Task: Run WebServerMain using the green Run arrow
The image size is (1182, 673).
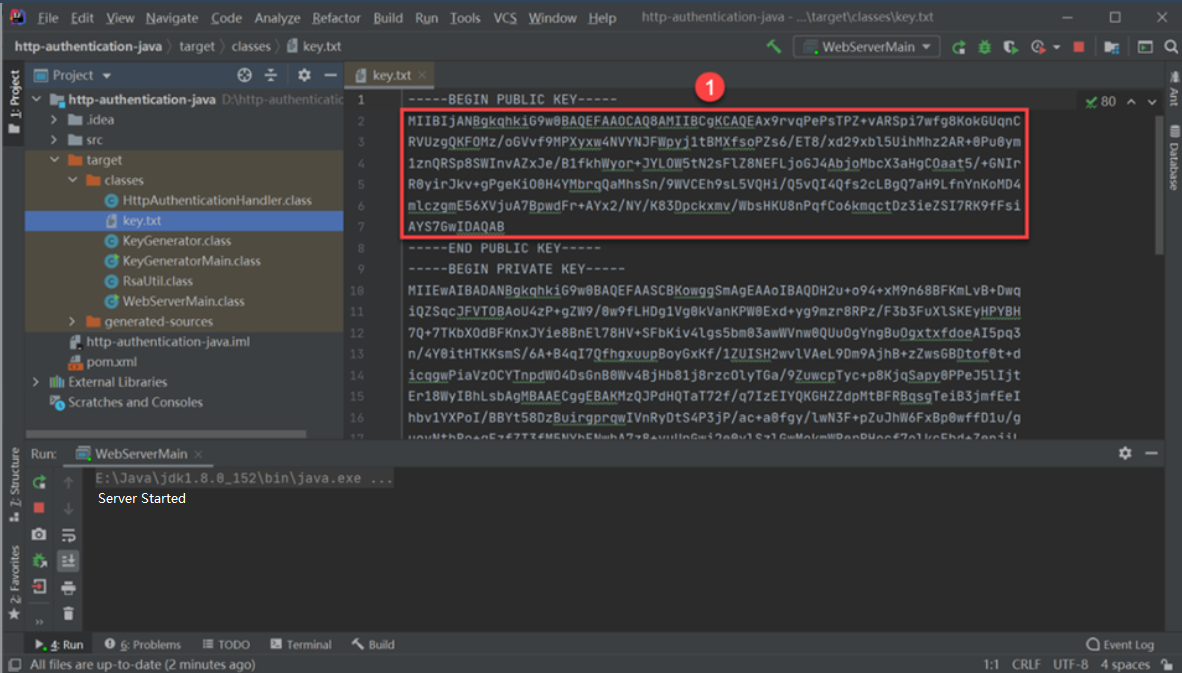Action: [959, 45]
